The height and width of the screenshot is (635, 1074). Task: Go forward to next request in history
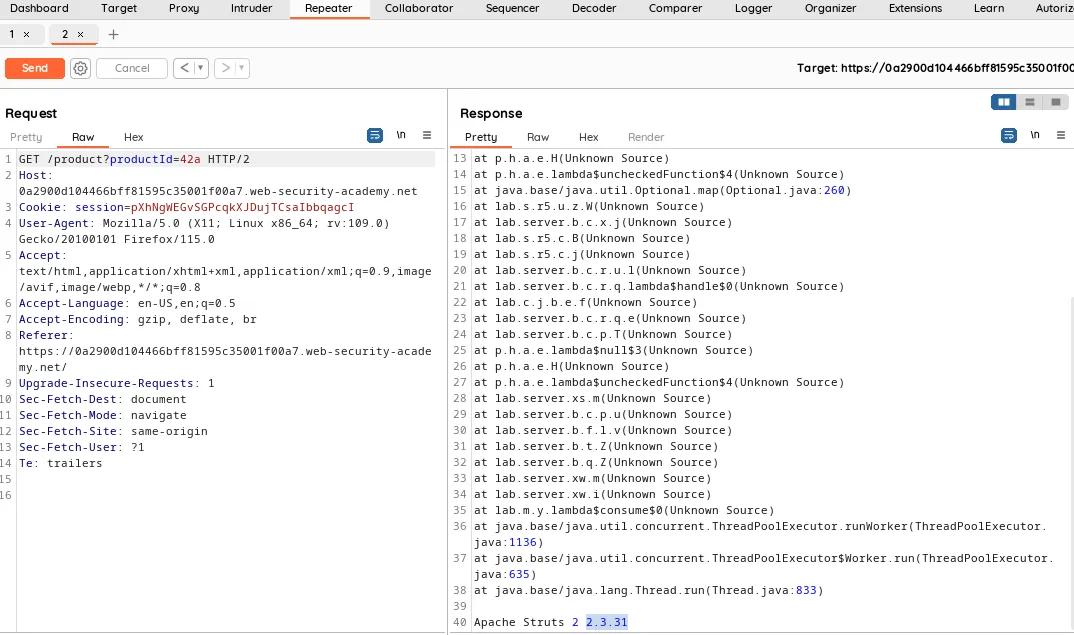point(225,68)
